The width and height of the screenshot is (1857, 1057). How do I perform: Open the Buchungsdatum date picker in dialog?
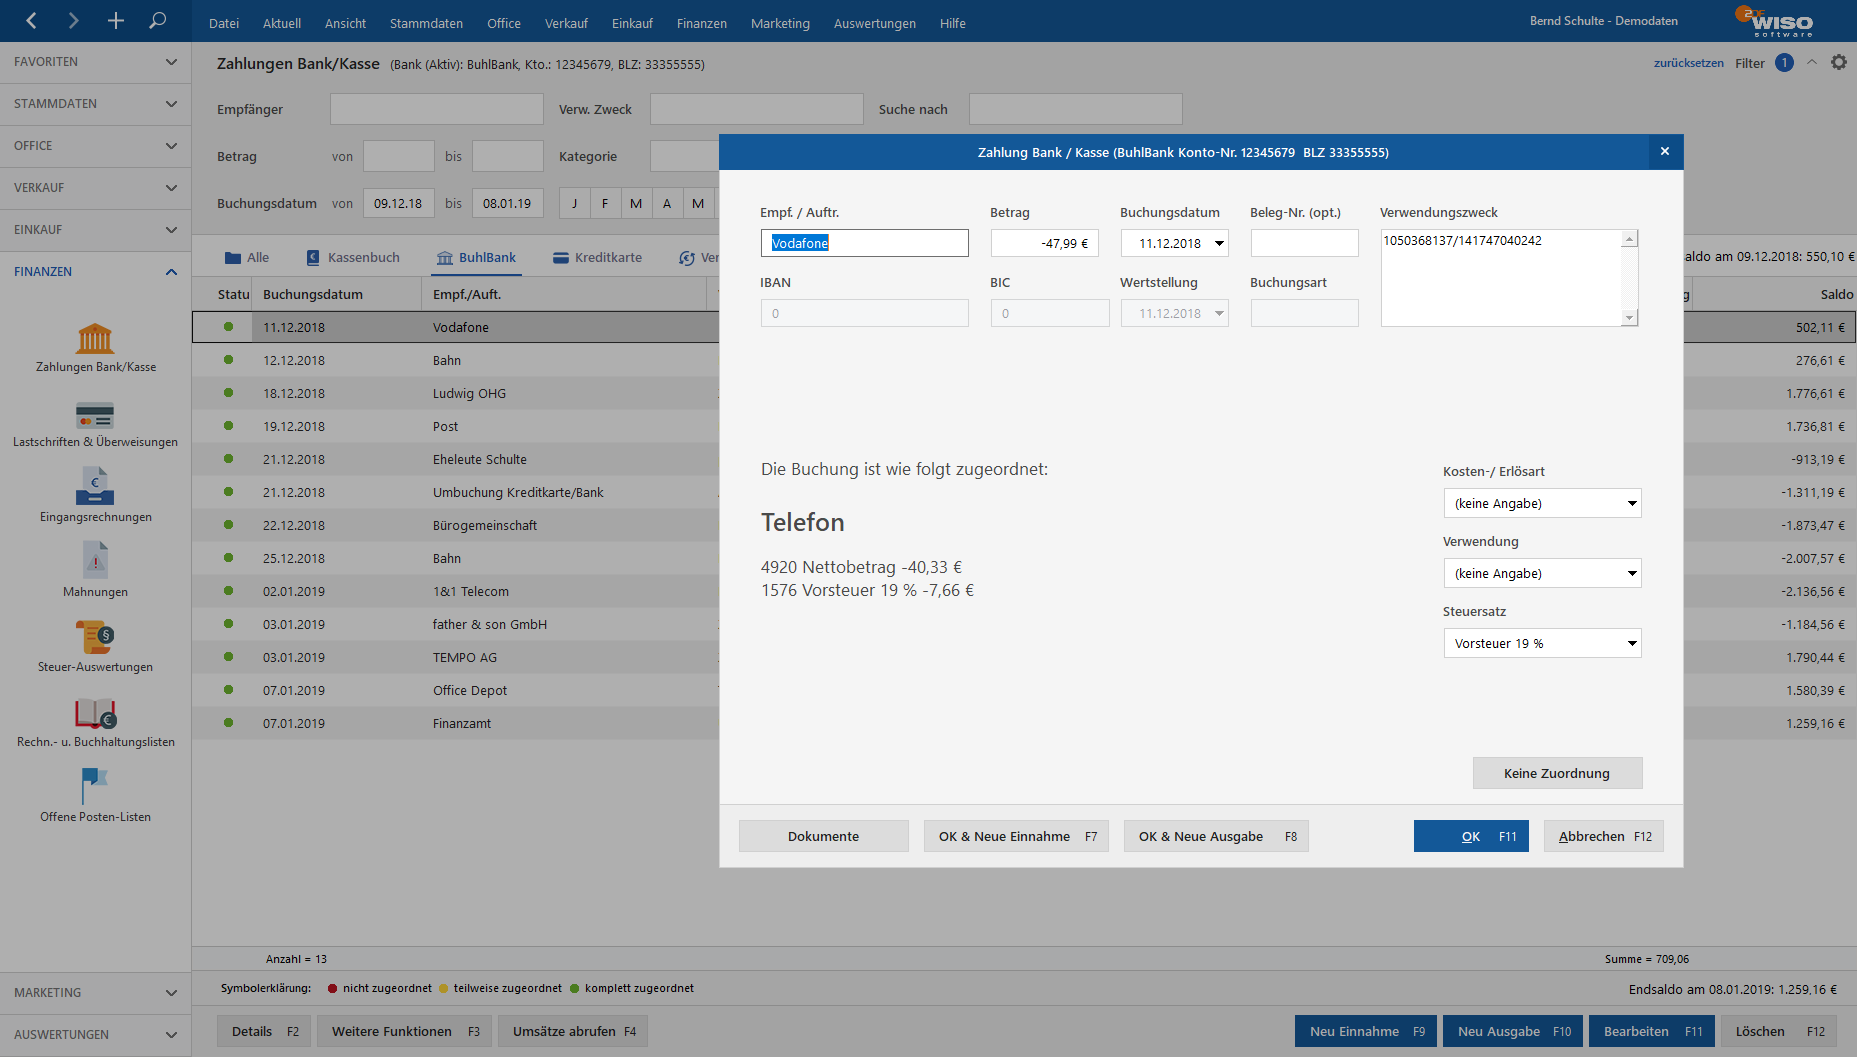(1219, 243)
